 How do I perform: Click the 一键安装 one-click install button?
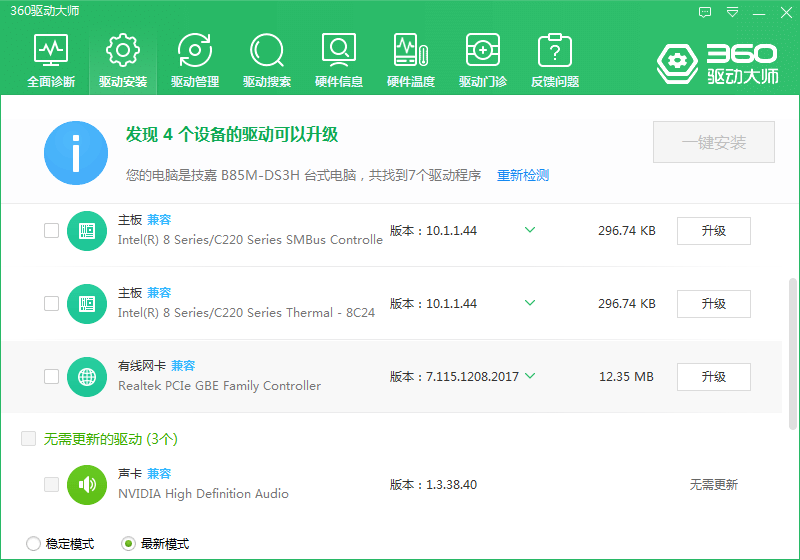(x=714, y=142)
